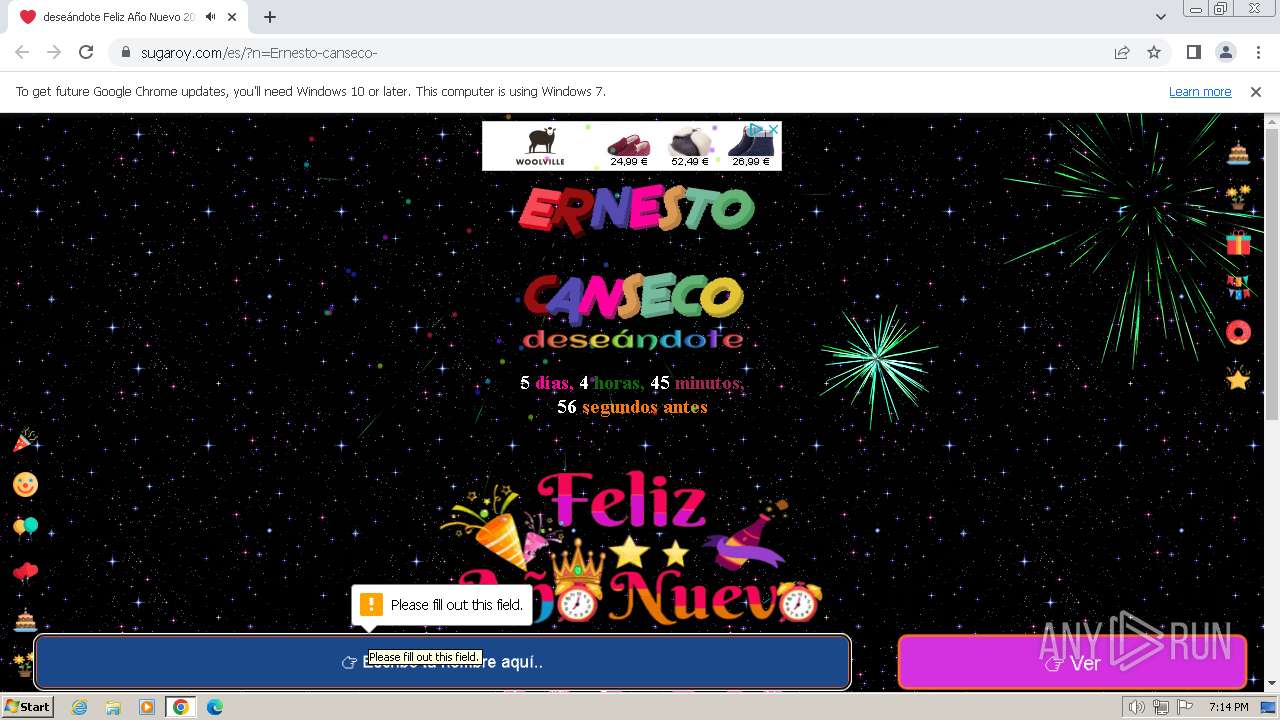Screen dimensions: 1280x720
Task: View site information via the lock icon
Action: pos(126,52)
